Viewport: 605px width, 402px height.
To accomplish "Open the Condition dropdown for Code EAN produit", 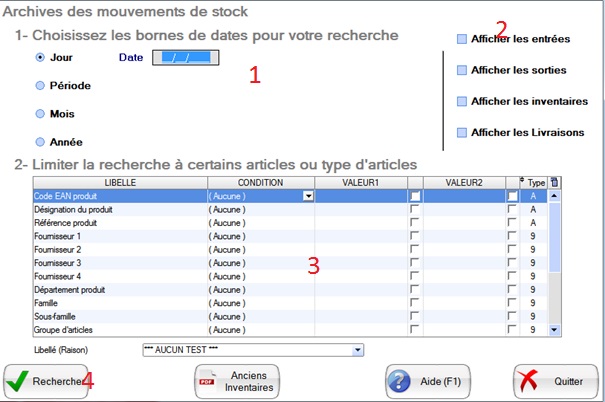I will click(x=308, y=197).
